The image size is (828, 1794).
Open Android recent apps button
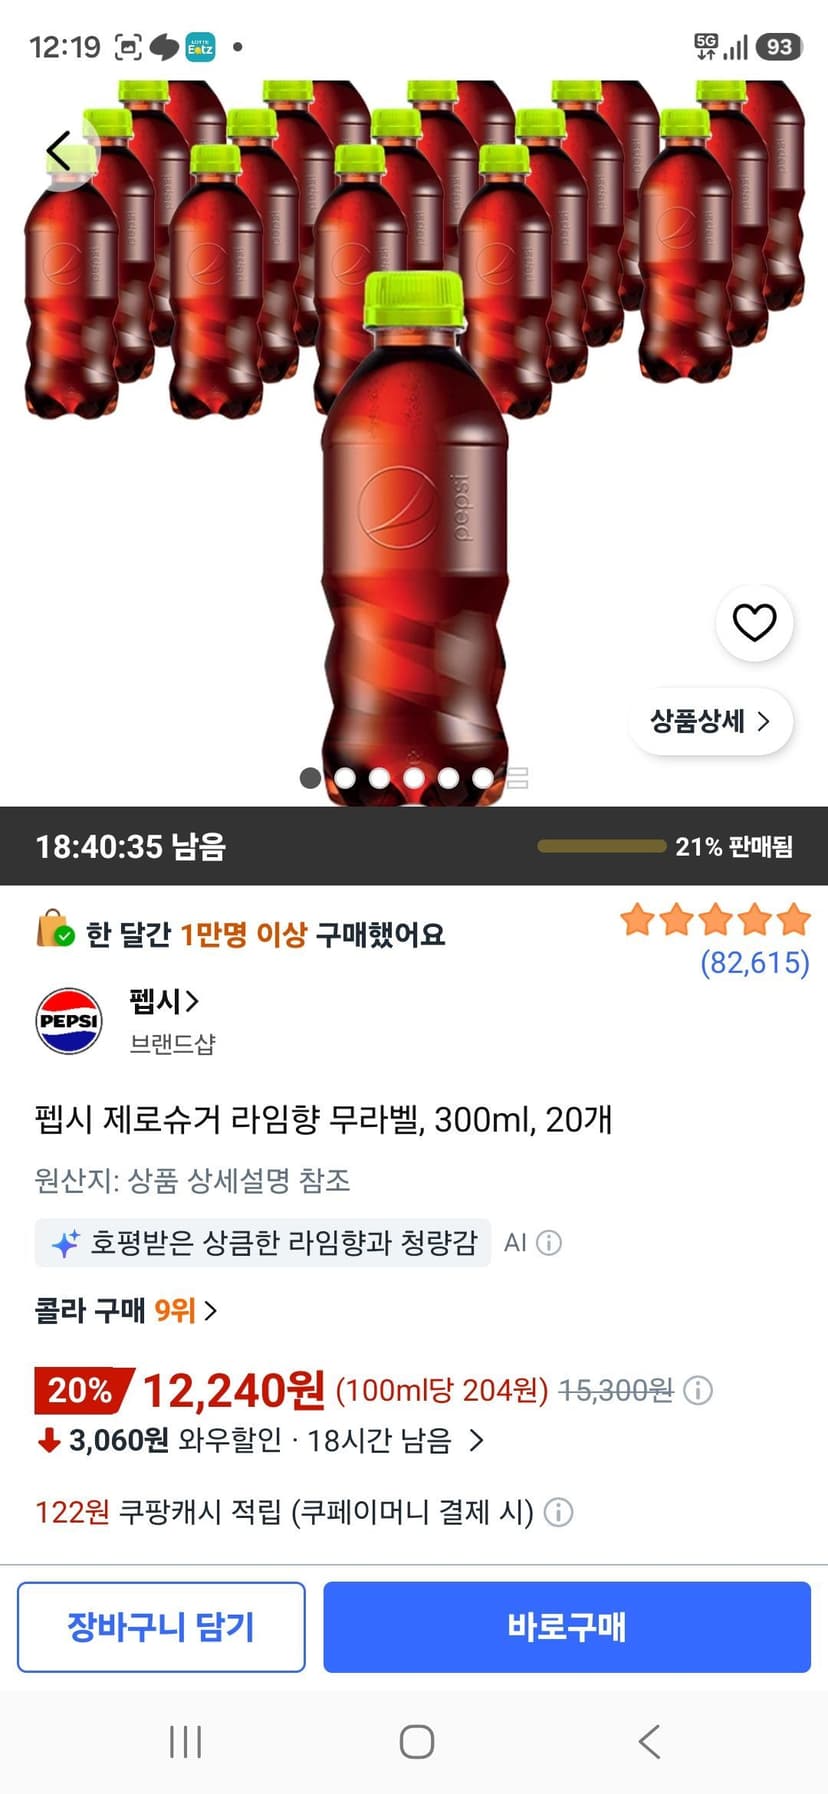[186, 1742]
